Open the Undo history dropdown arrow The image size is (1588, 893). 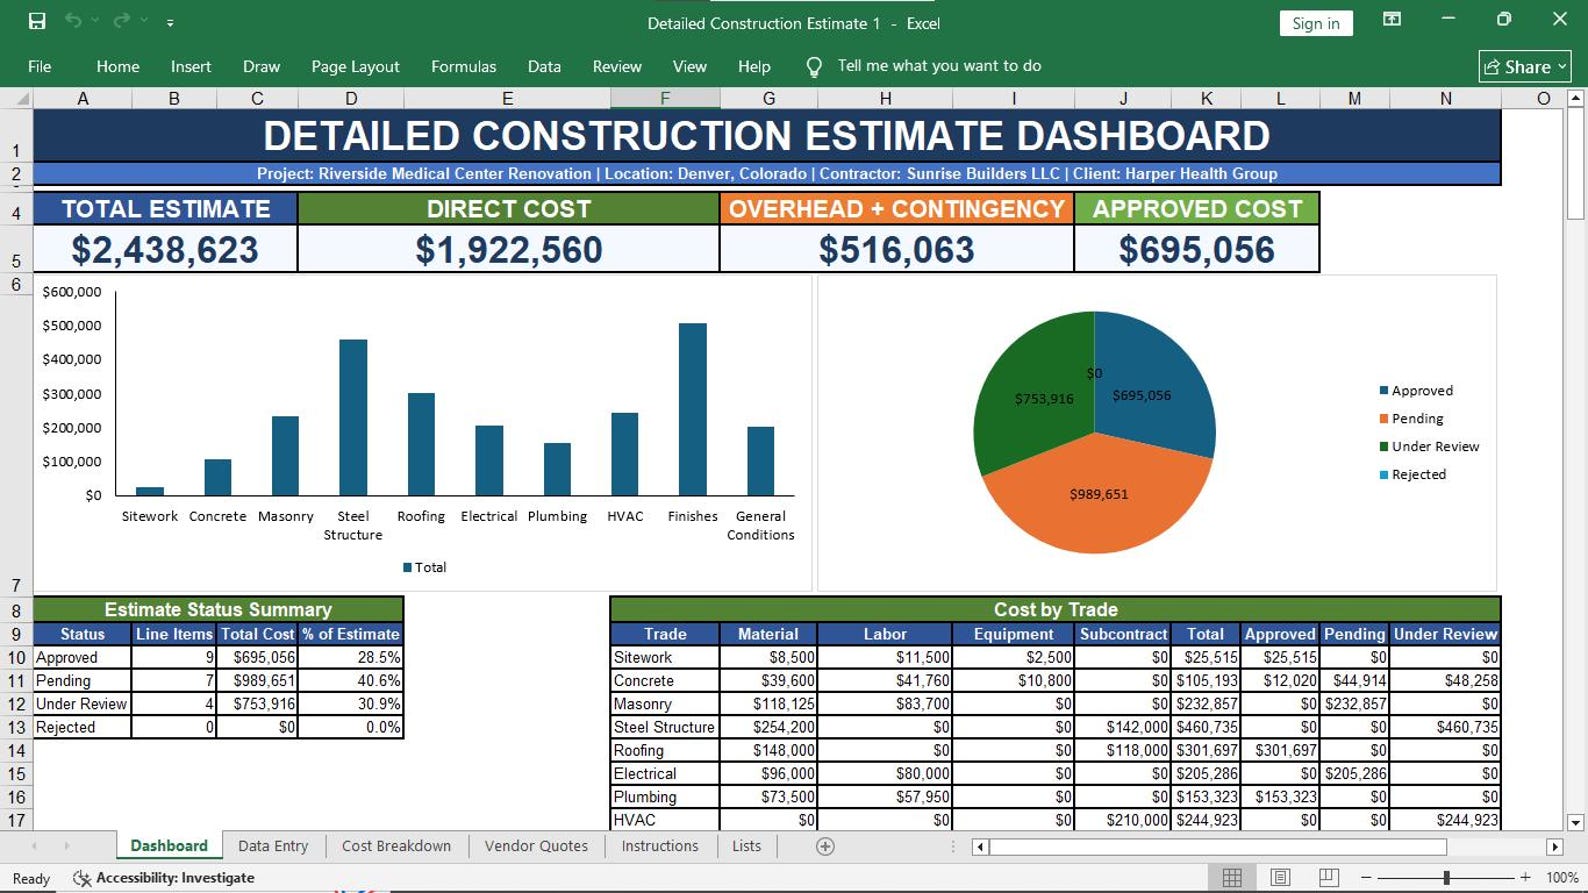(x=95, y=21)
